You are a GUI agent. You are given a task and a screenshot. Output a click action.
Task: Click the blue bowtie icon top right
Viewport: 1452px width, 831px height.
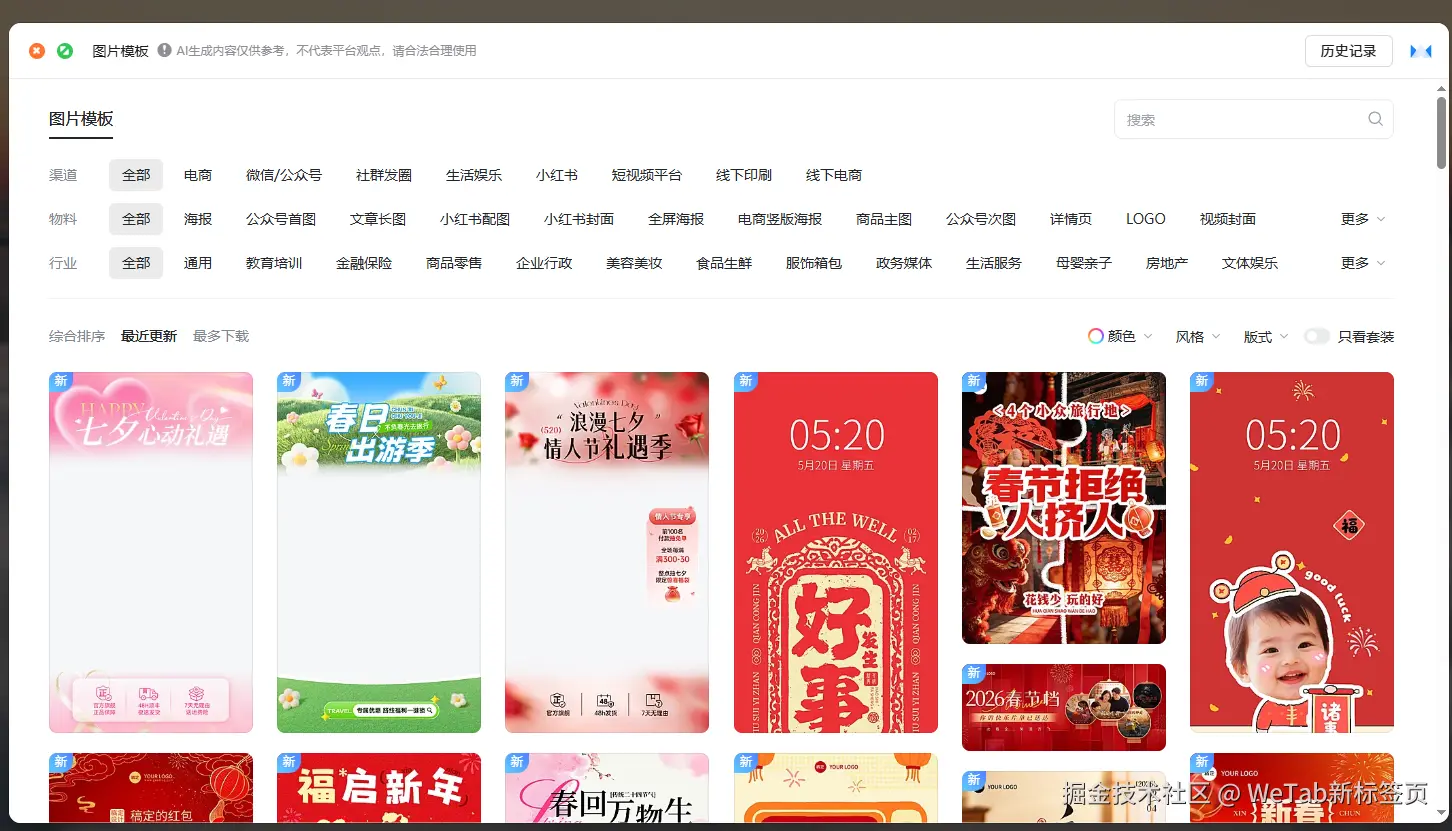click(x=1421, y=51)
